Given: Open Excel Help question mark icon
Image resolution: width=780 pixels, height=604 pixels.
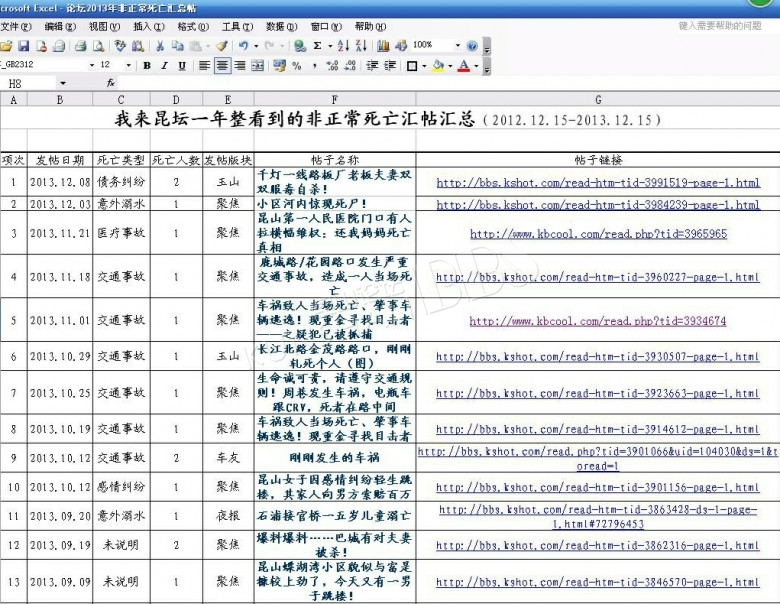Looking at the screenshot, I should [472, 46].
